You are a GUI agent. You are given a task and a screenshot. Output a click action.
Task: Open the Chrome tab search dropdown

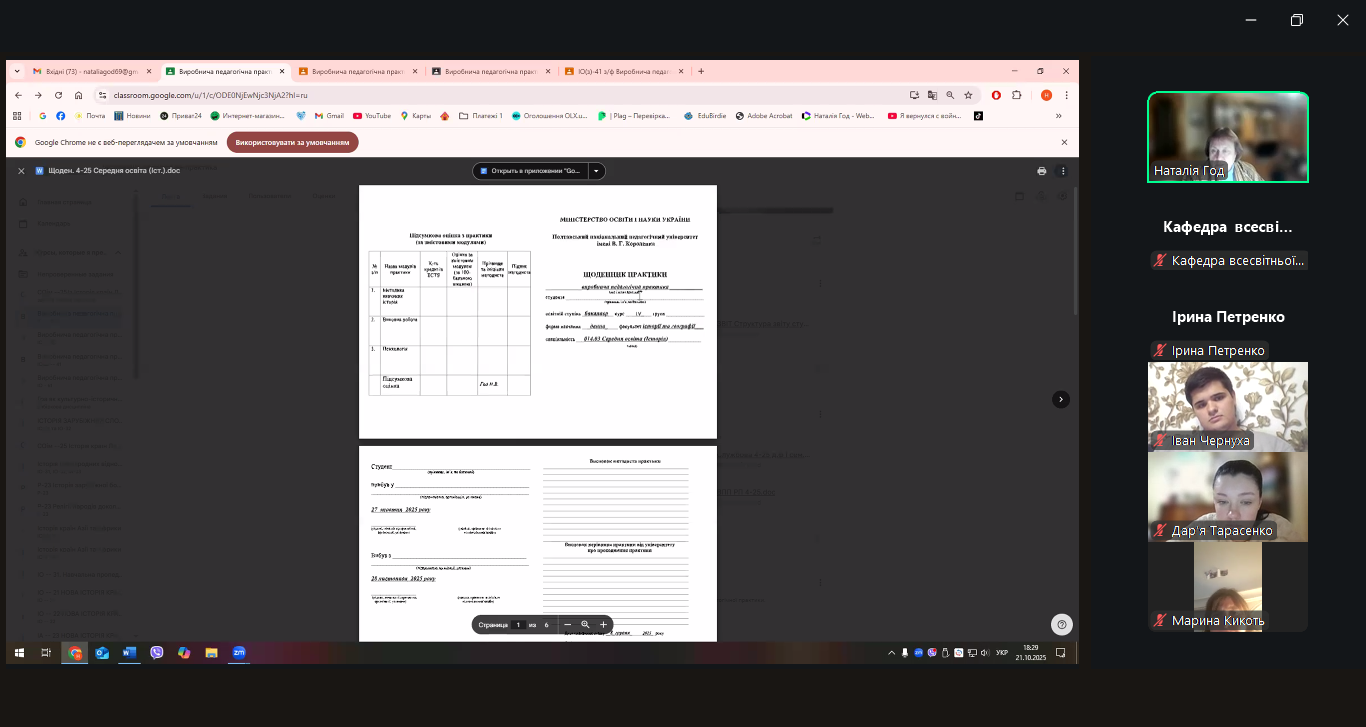point(17,72)
